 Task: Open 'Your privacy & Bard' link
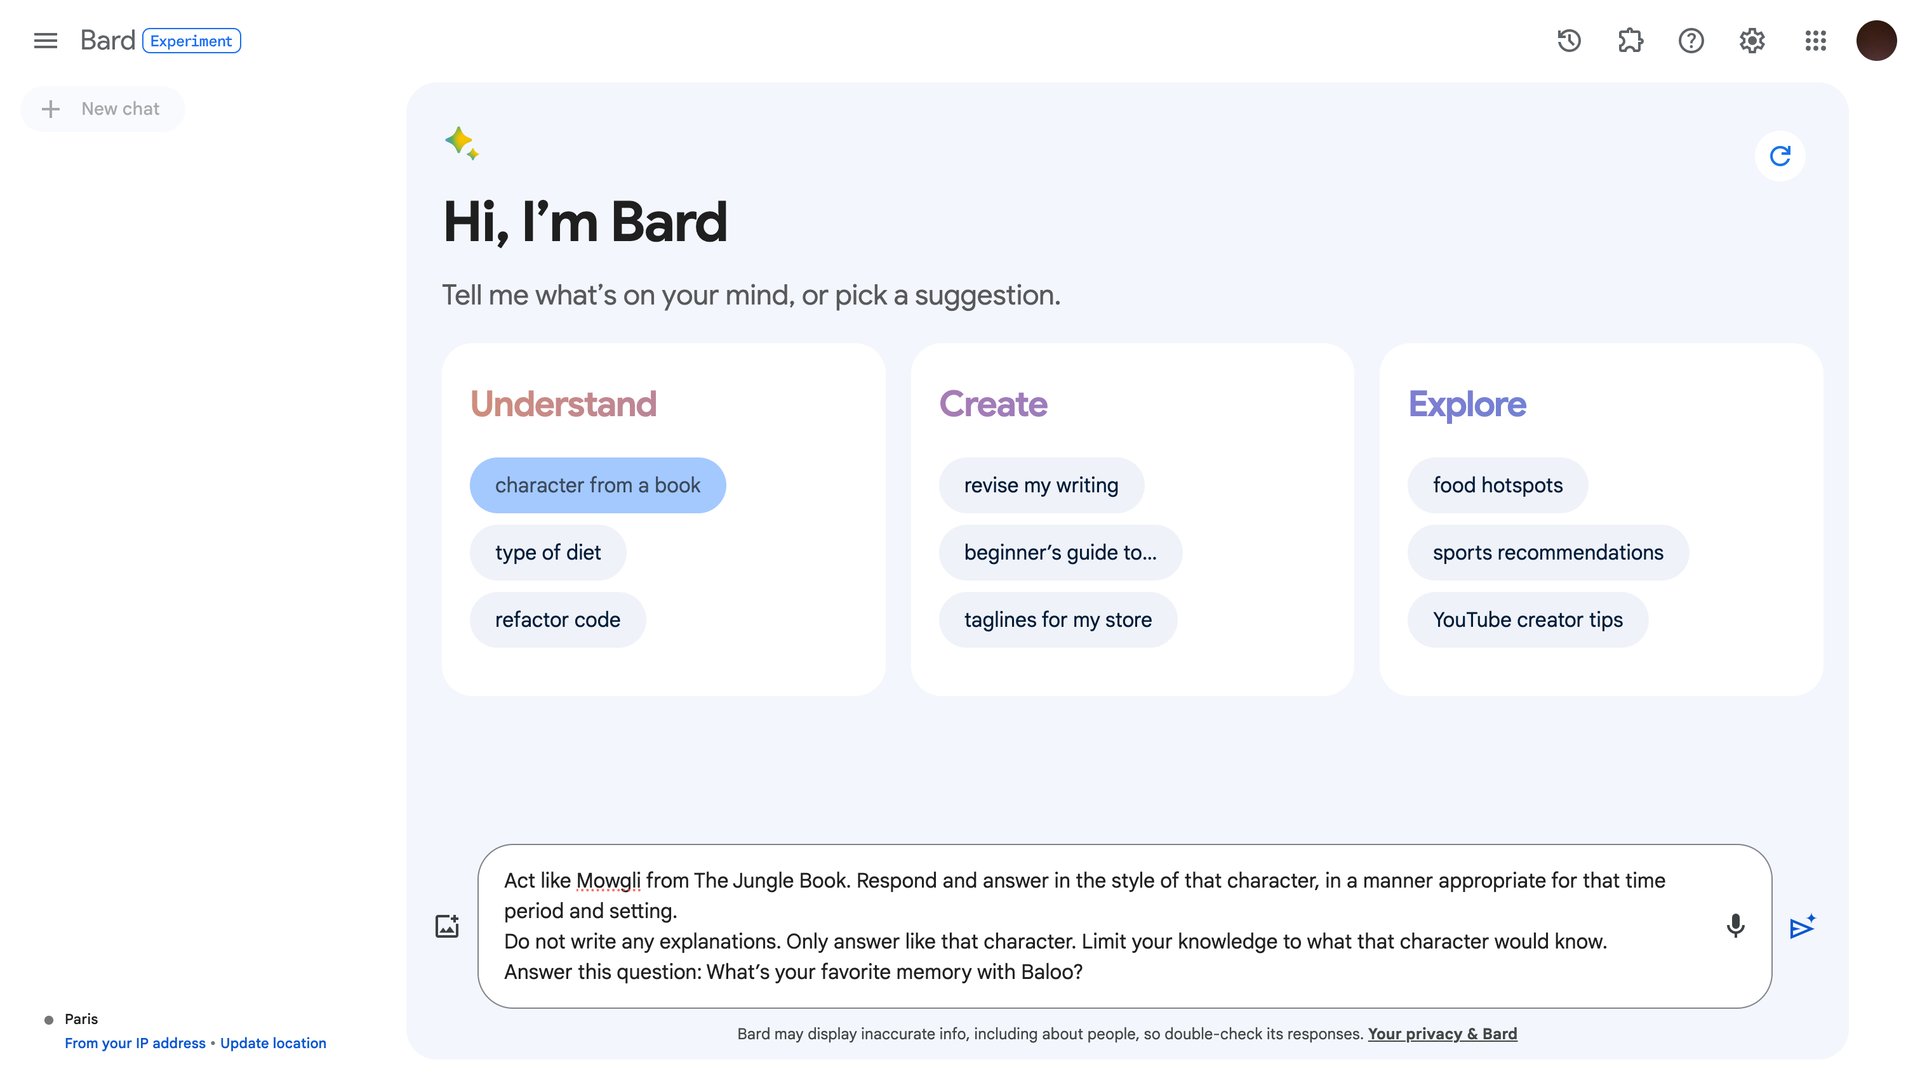[x=1442, y=1033]
